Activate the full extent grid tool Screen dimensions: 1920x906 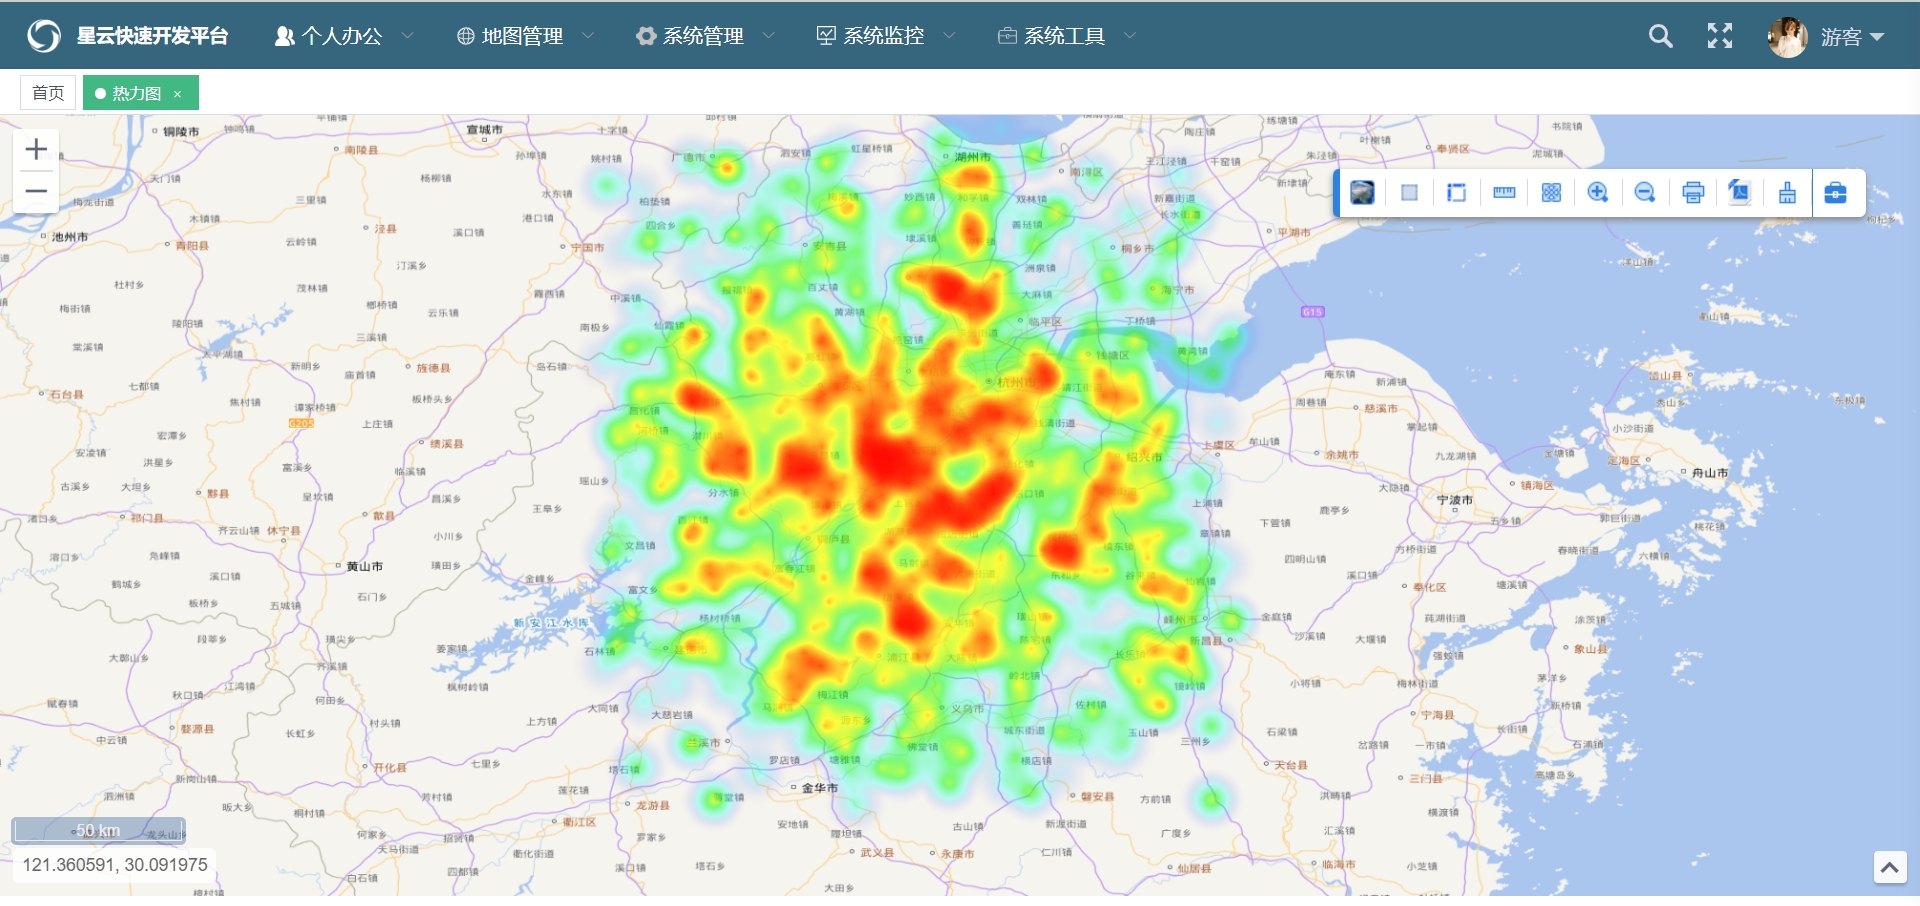coord(1551,193)
